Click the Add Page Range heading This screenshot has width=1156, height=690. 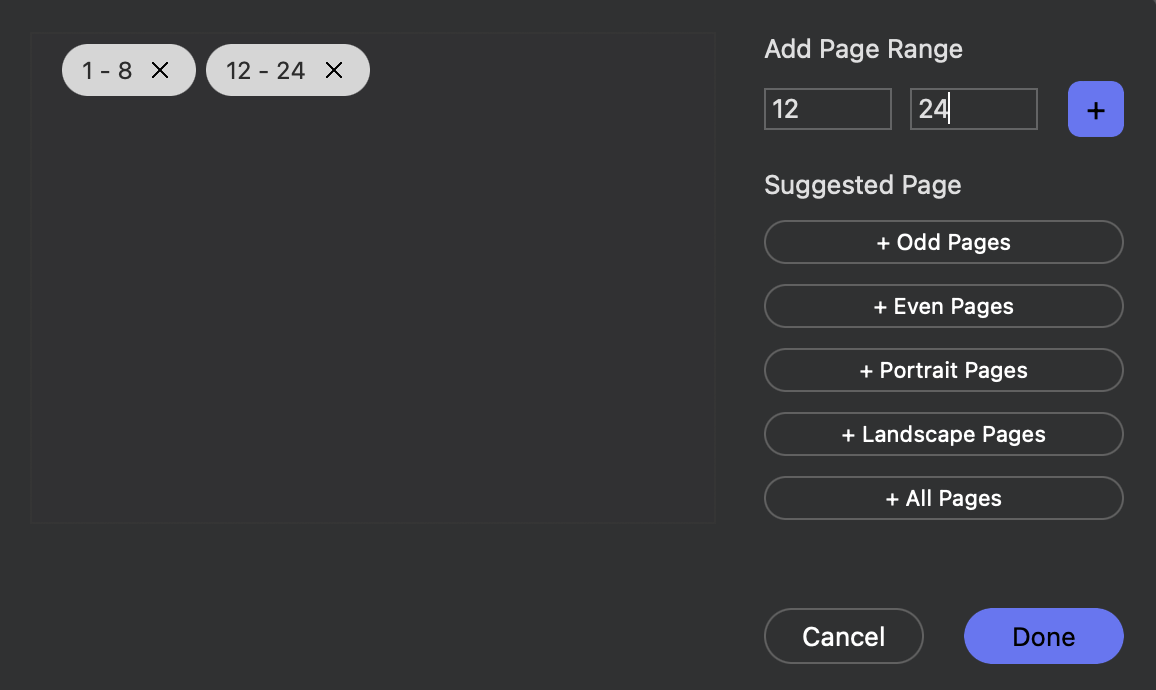863,49
